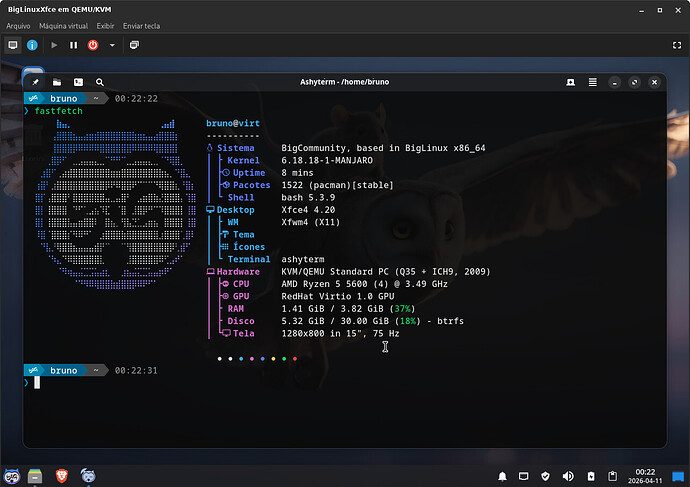Viewport: 690px width, 487px height.
Task: Launch Brave browser from the taskbar
Action: (62, 476)
